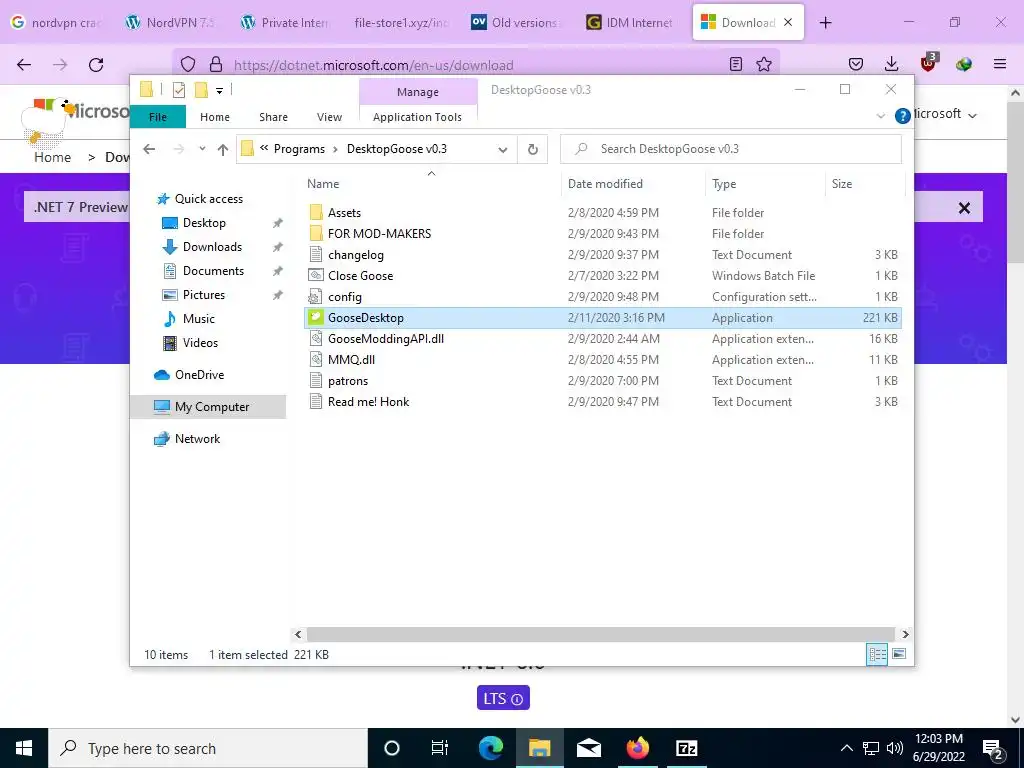Select Network in navigation pane
This screenshot has width=1024, height=768.
[x=197, y=439]
